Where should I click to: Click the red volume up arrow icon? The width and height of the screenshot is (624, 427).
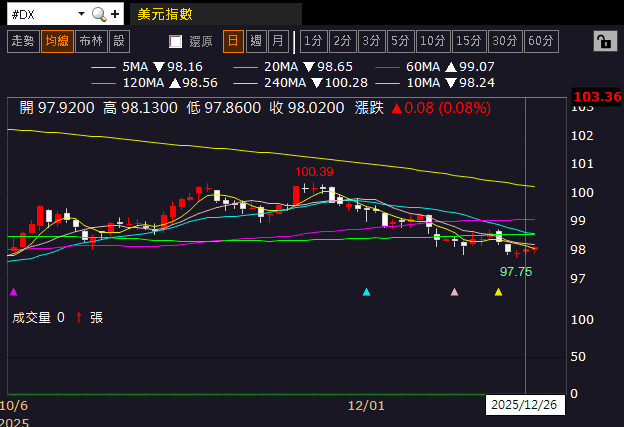[x=78, y=317]
